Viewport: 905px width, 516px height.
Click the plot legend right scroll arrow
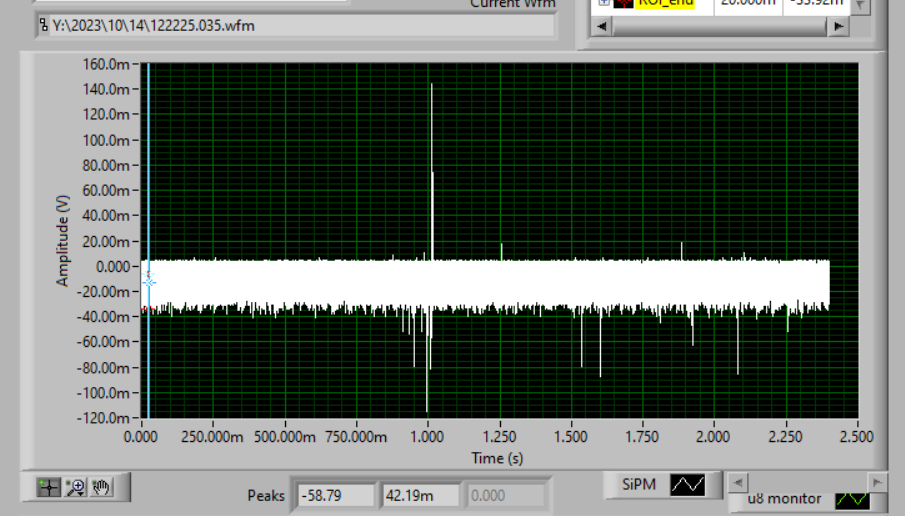(x=877, y=483)
